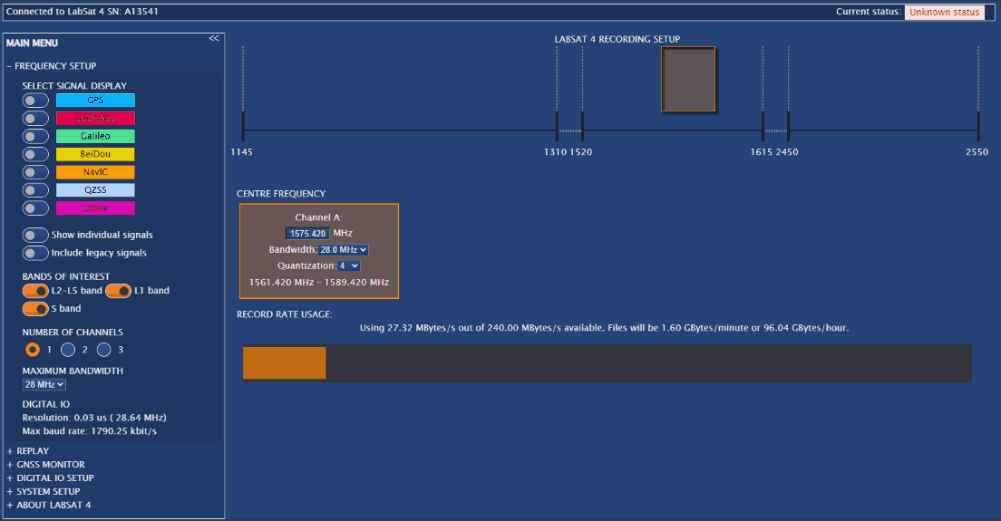Collapse the Frequency Setup section
The width and height of the screenshot is (1001, 521).
click(51, 66)
